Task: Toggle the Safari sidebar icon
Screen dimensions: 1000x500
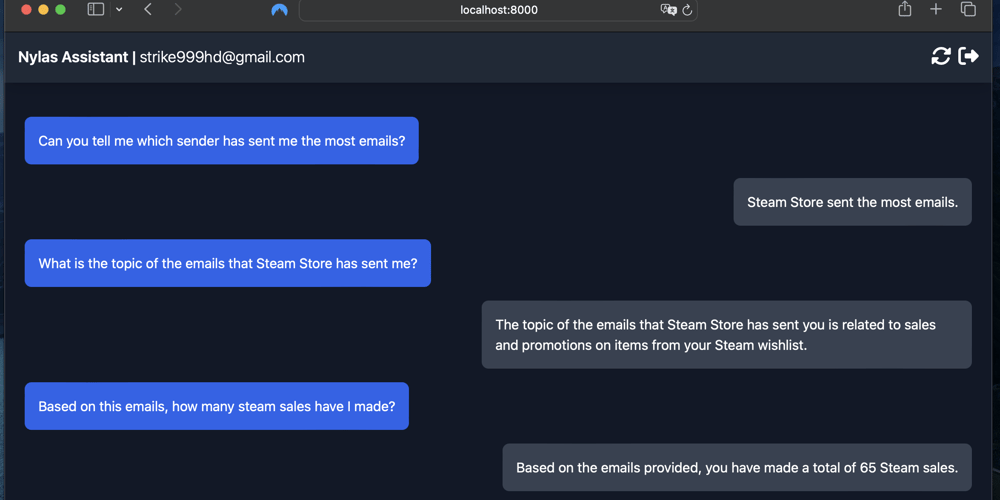Action: pyautogui.click(x=96, y=10)
